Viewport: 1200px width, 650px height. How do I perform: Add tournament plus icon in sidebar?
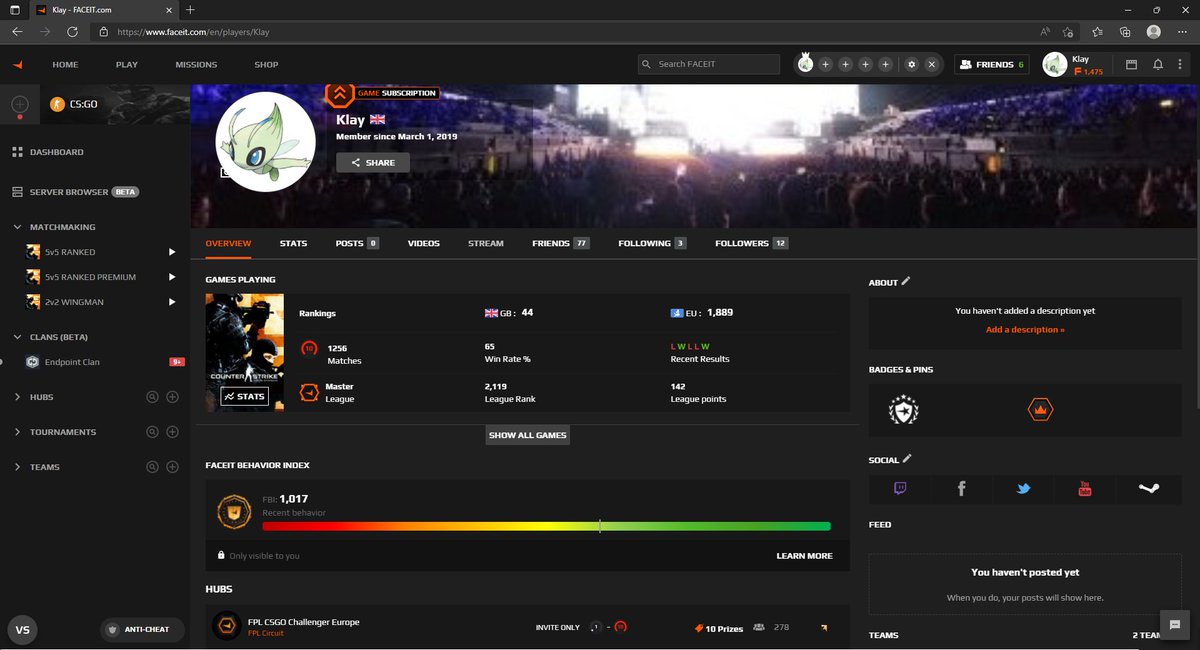172,432
